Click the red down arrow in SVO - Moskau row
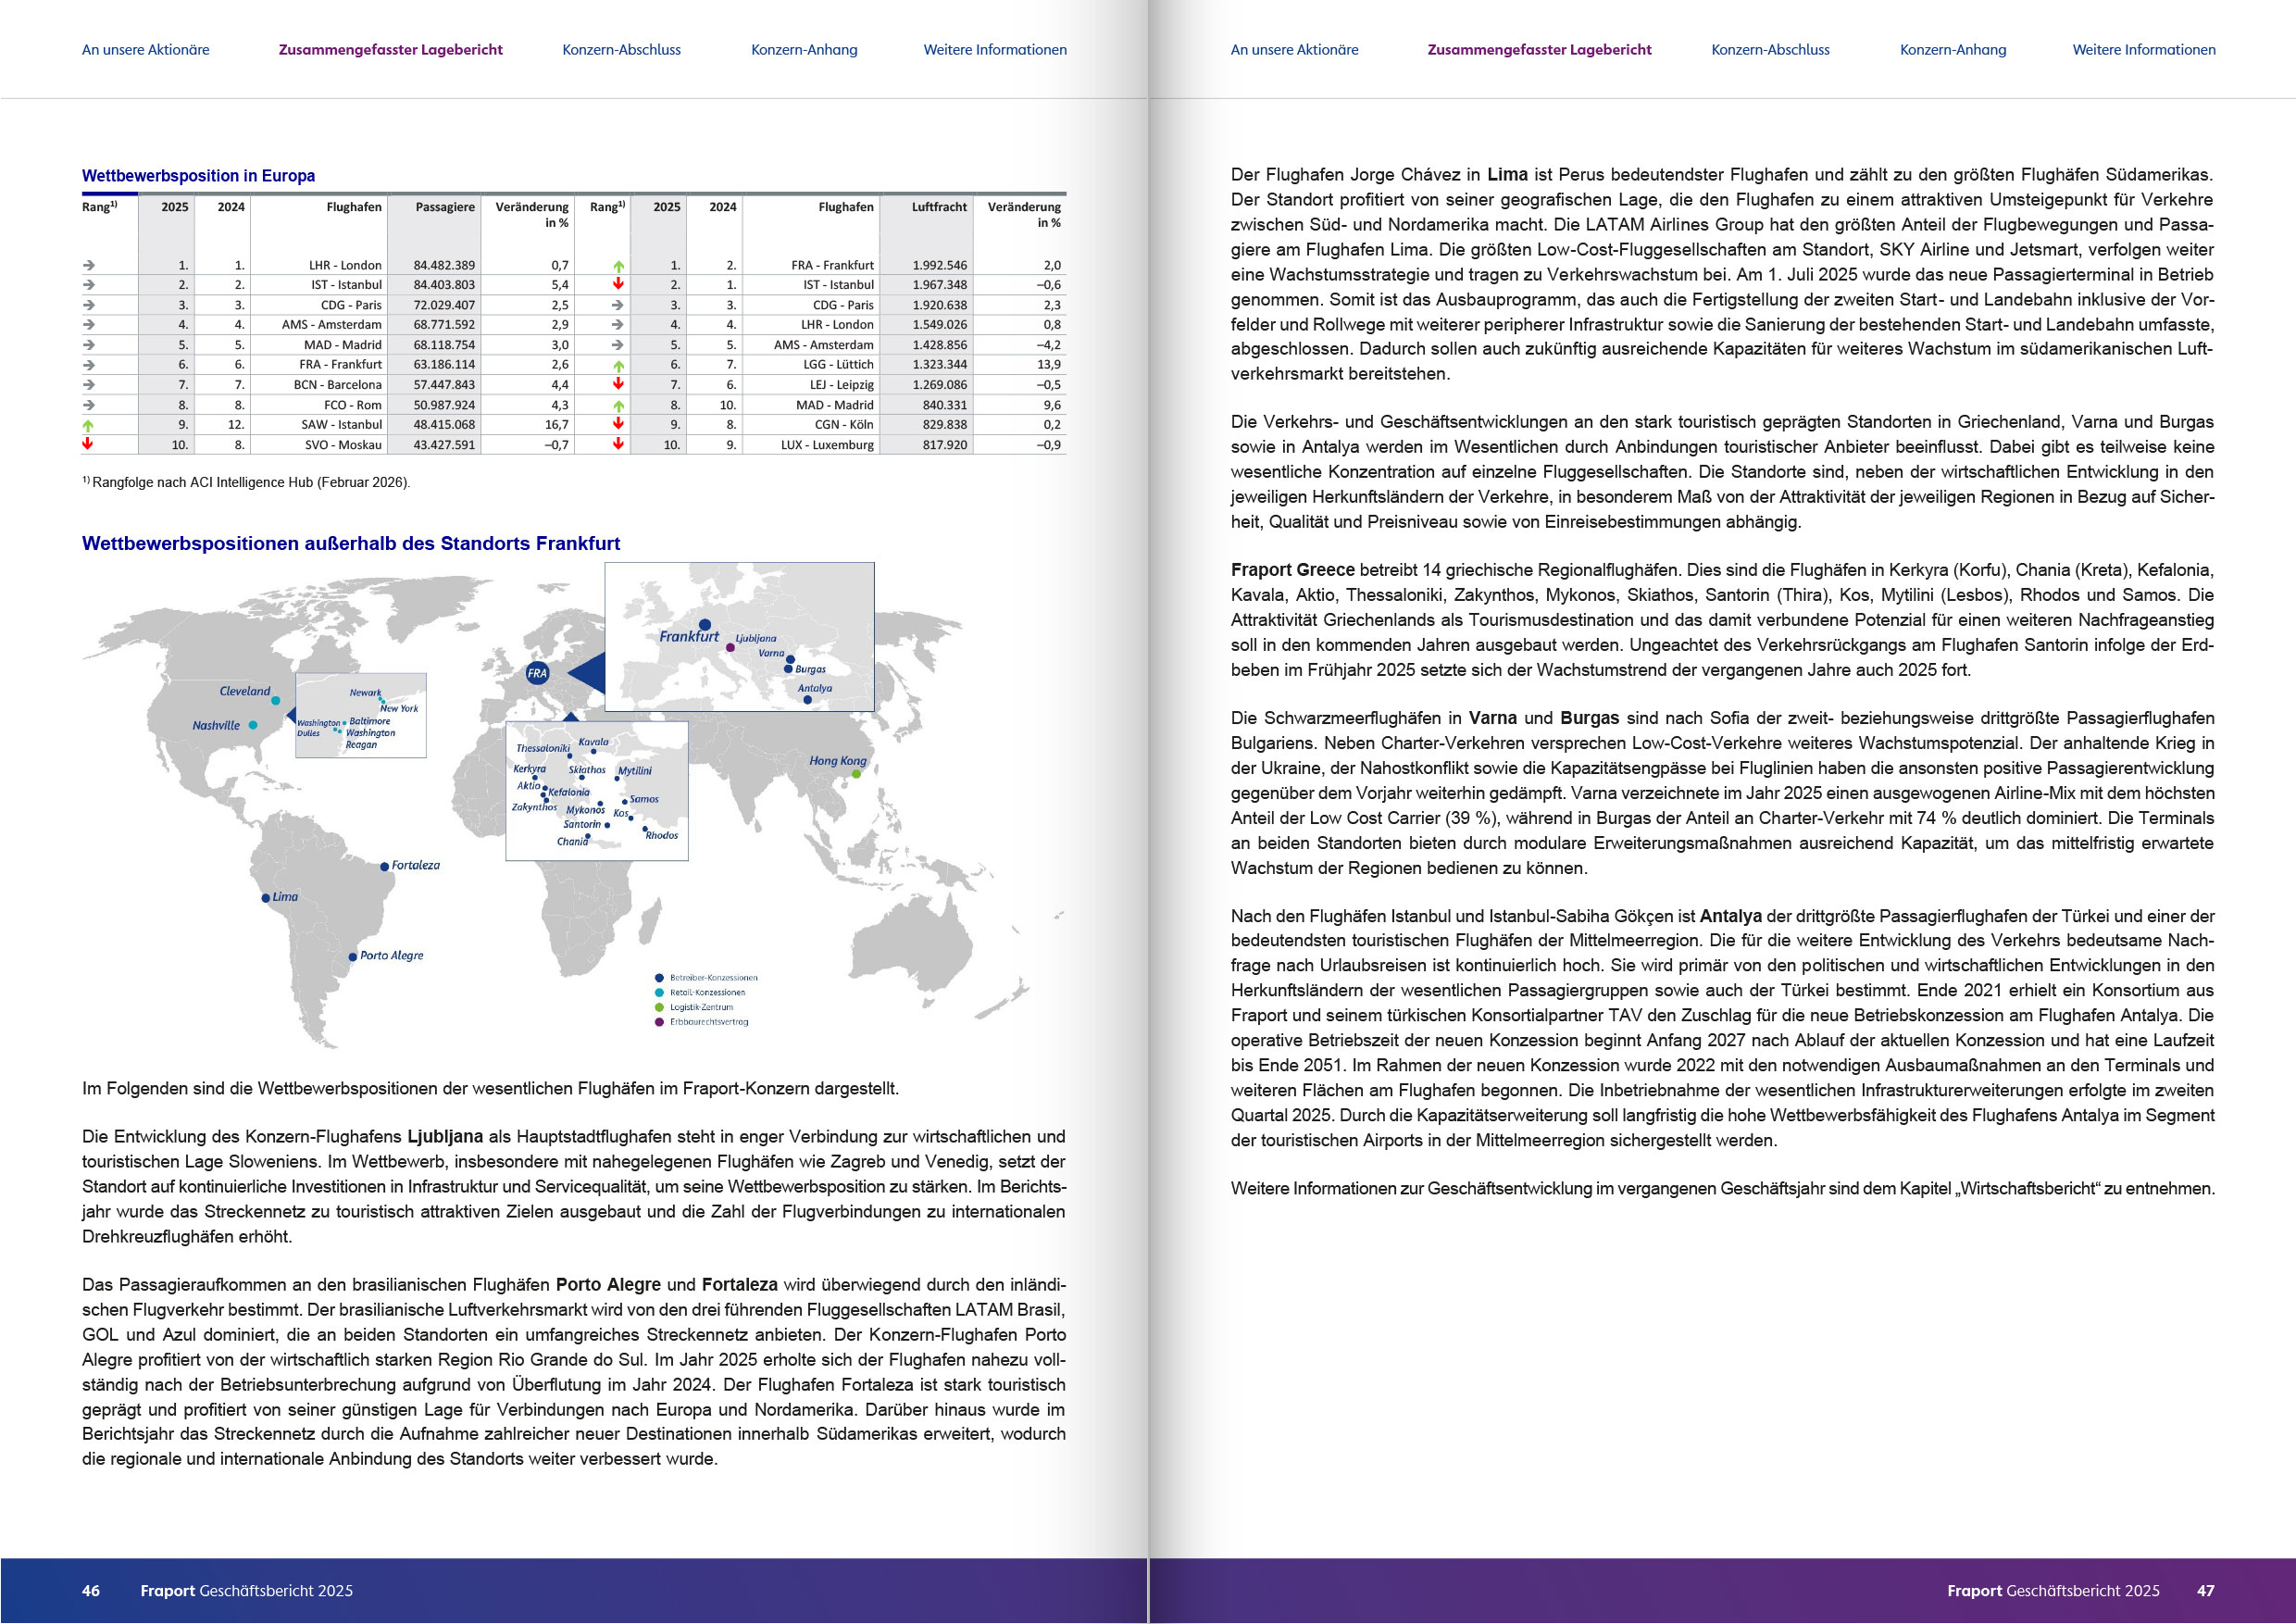This screenshot has height=1624, width=2296. pyautogui.click(x=88, y=444)
